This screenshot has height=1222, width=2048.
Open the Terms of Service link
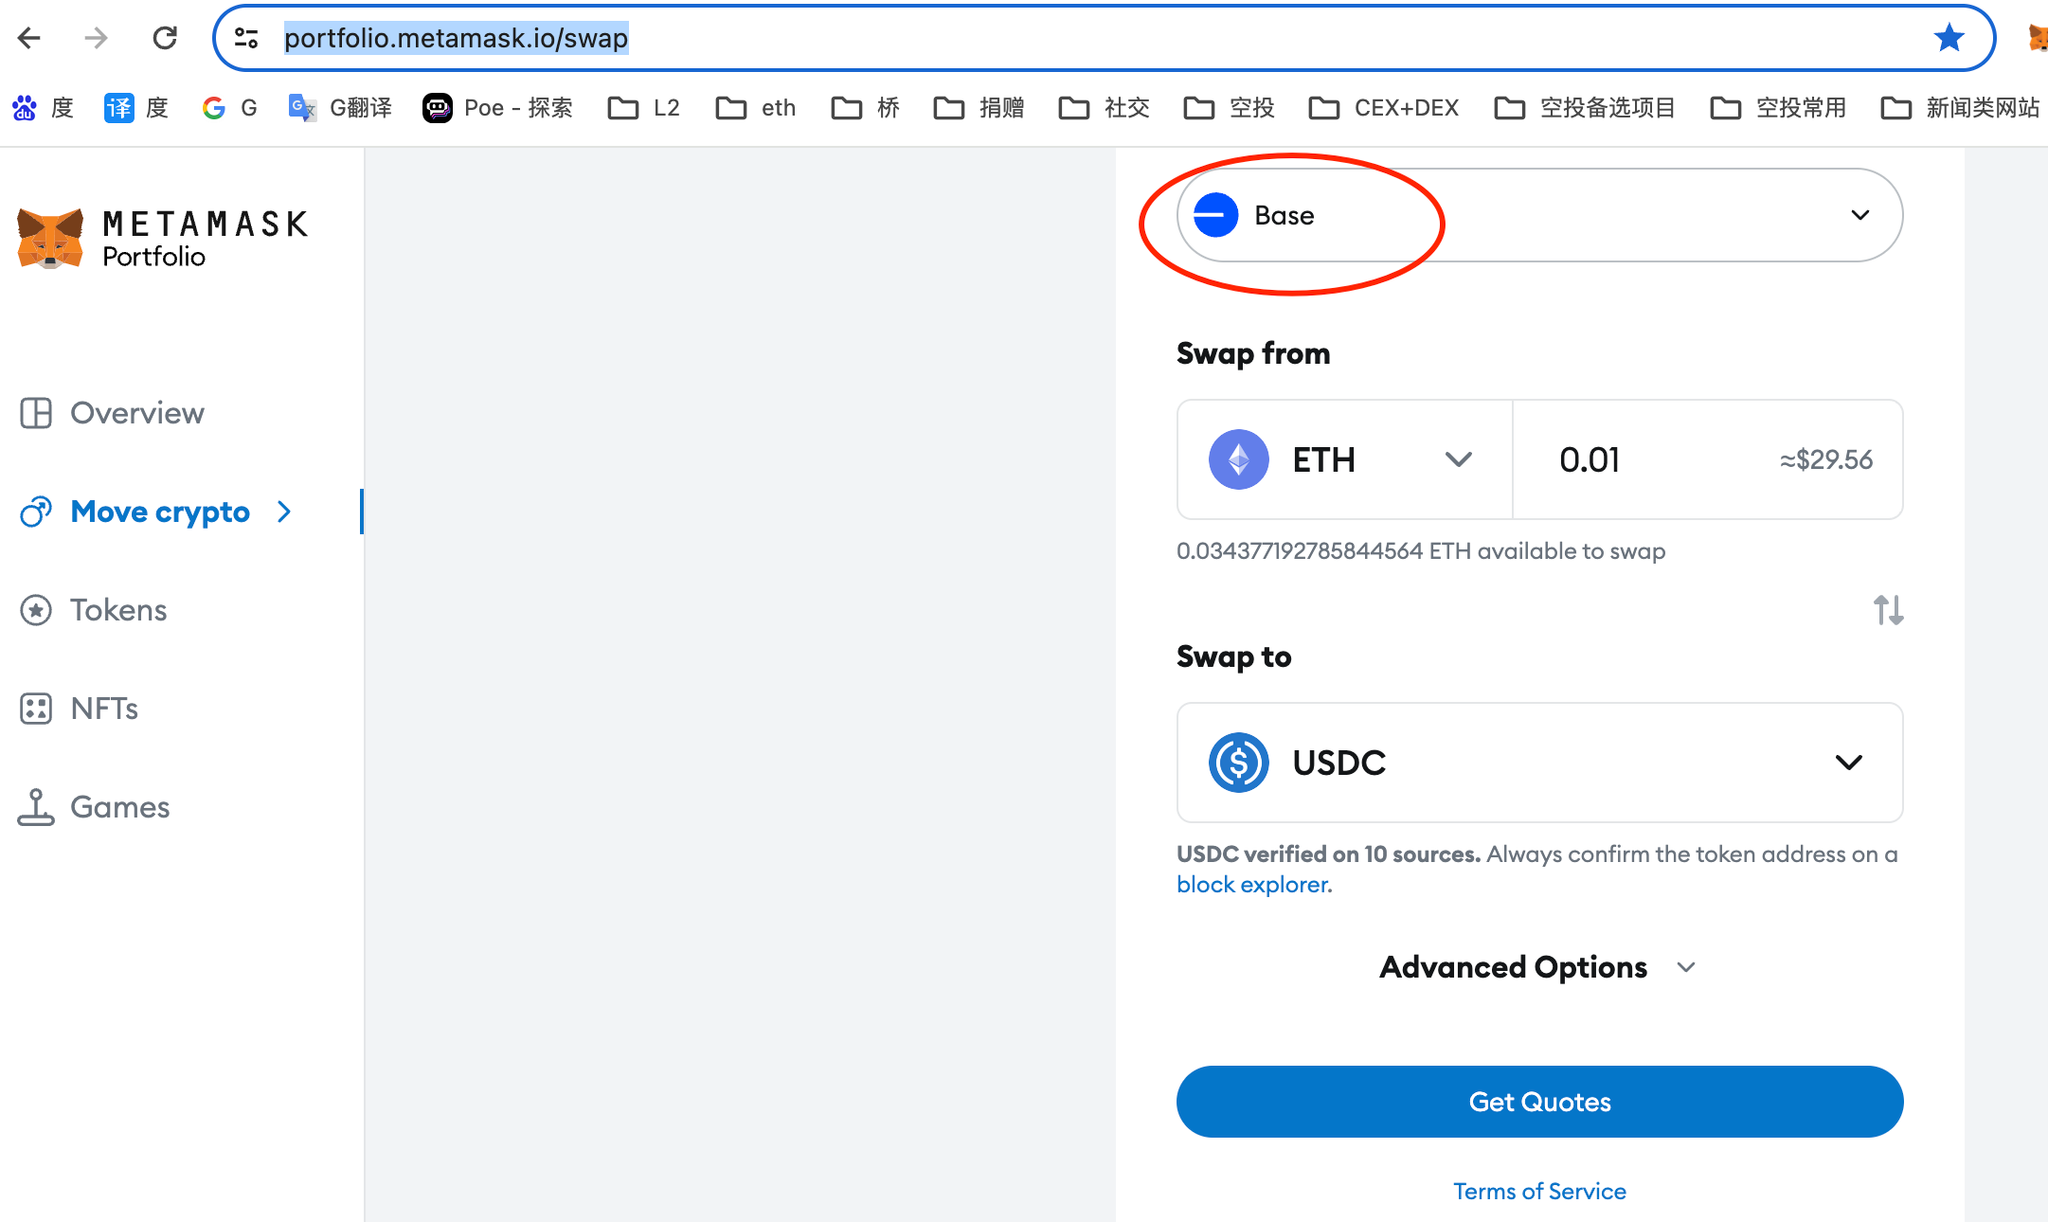tap(1539, 1191)
